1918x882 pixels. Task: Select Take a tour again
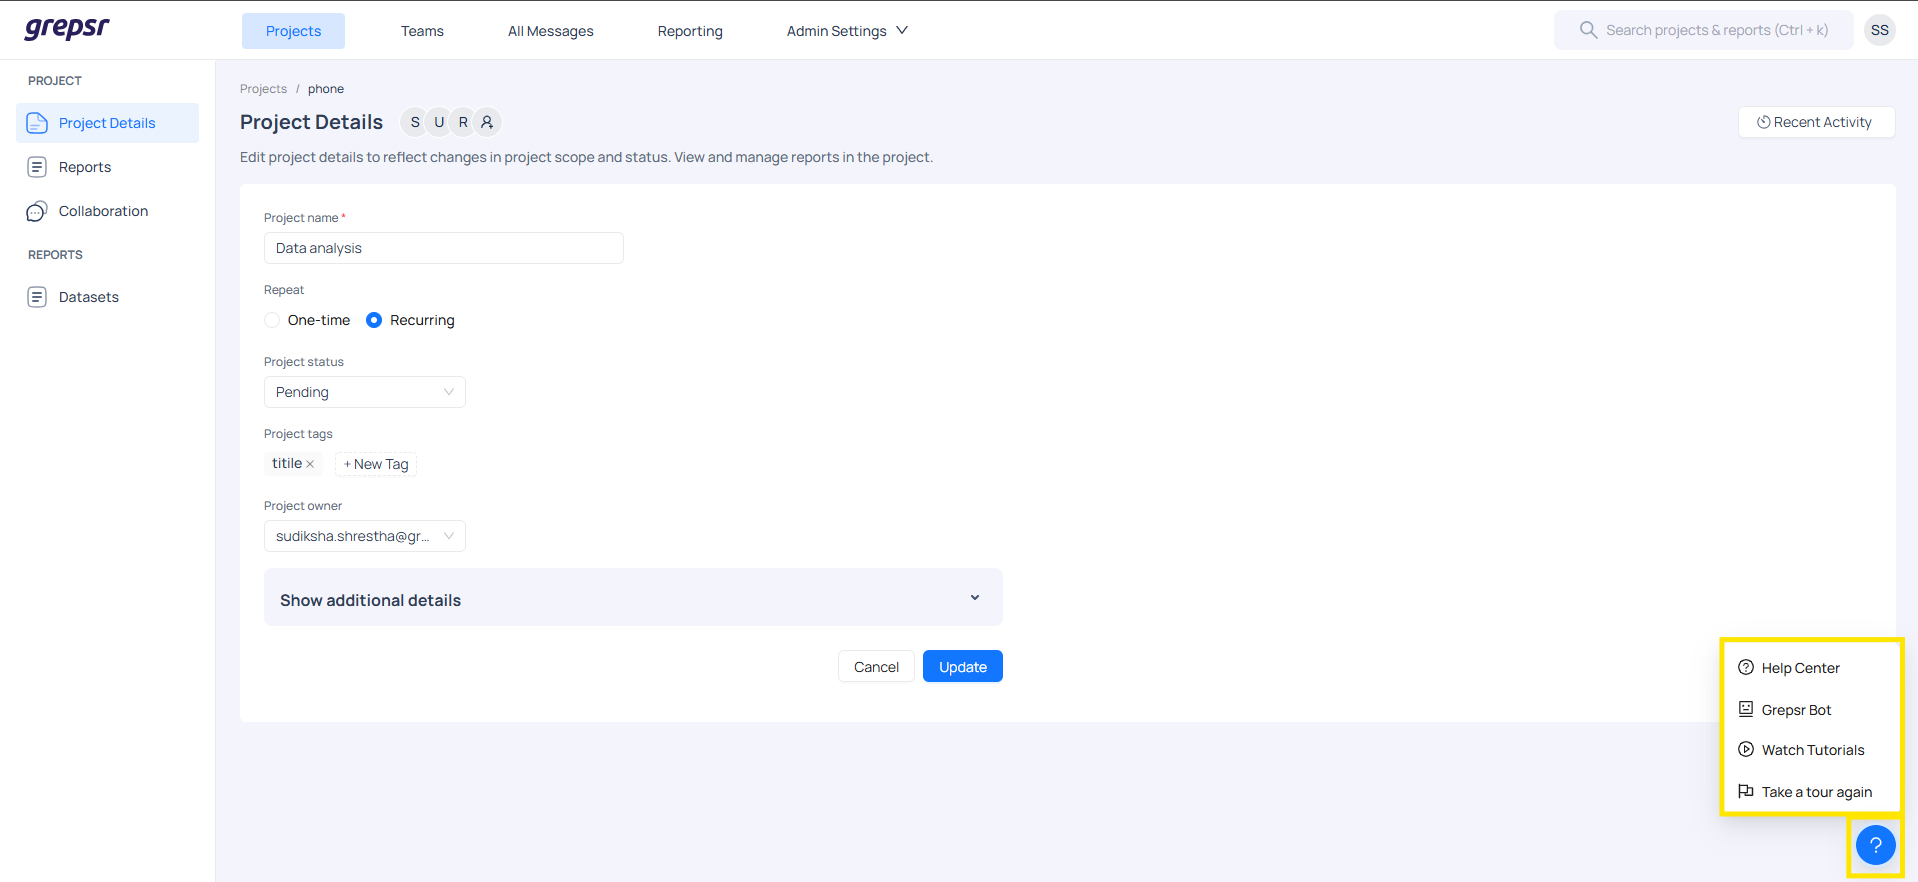[1816, 792]
